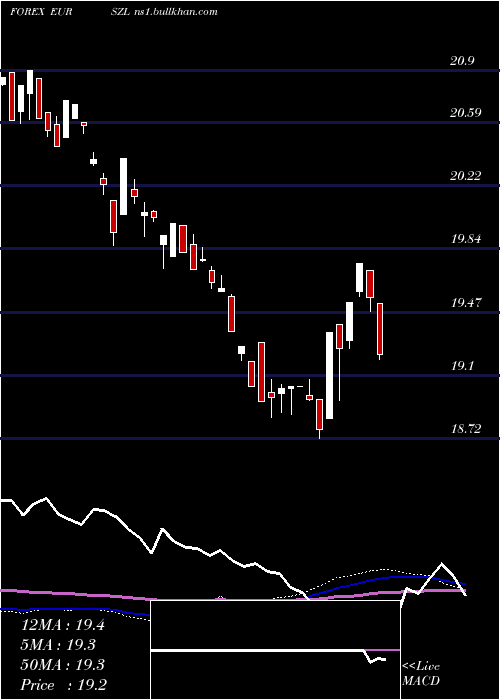Screen dimensions: 500x700
Task: Click the '<<Live MACD' label
Action: point(421,674)
